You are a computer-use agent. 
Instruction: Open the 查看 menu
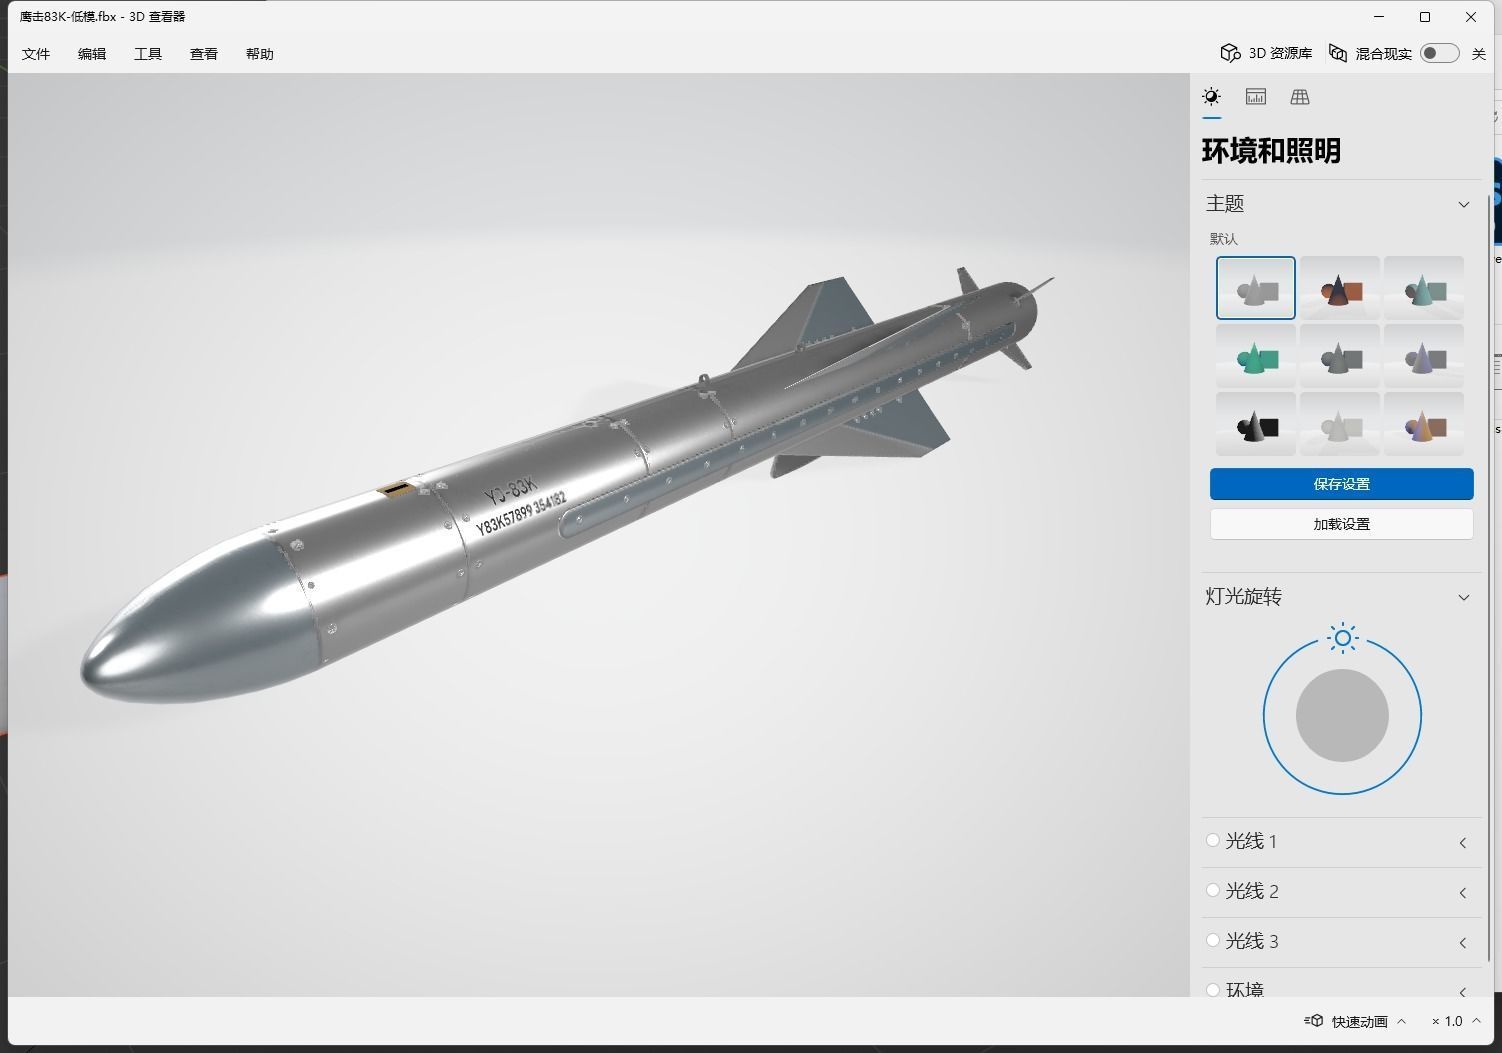(203, 53)
